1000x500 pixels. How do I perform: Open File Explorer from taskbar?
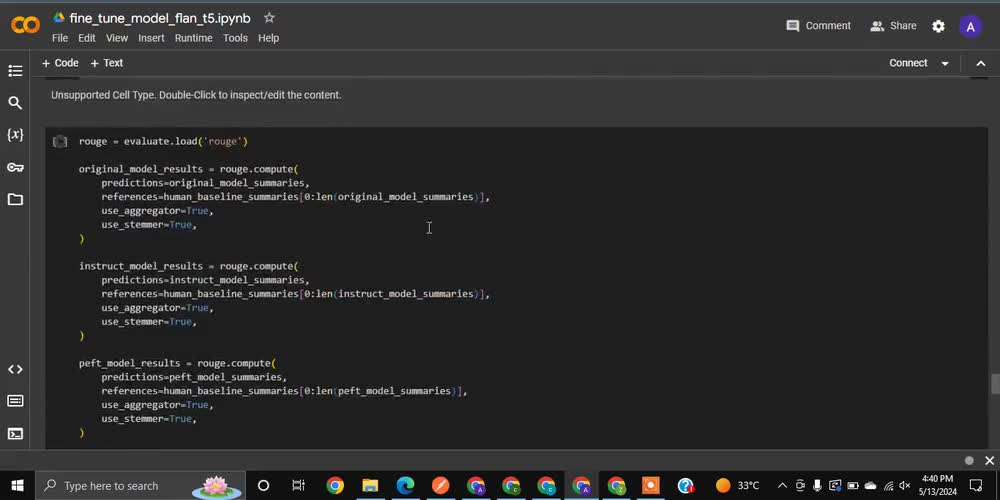370,486
